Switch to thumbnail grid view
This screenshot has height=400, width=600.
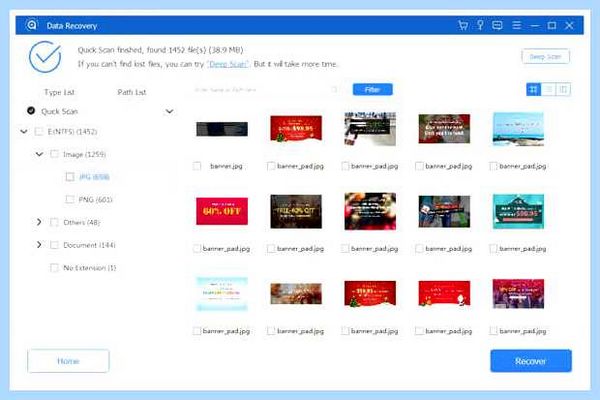pos(533,90)
